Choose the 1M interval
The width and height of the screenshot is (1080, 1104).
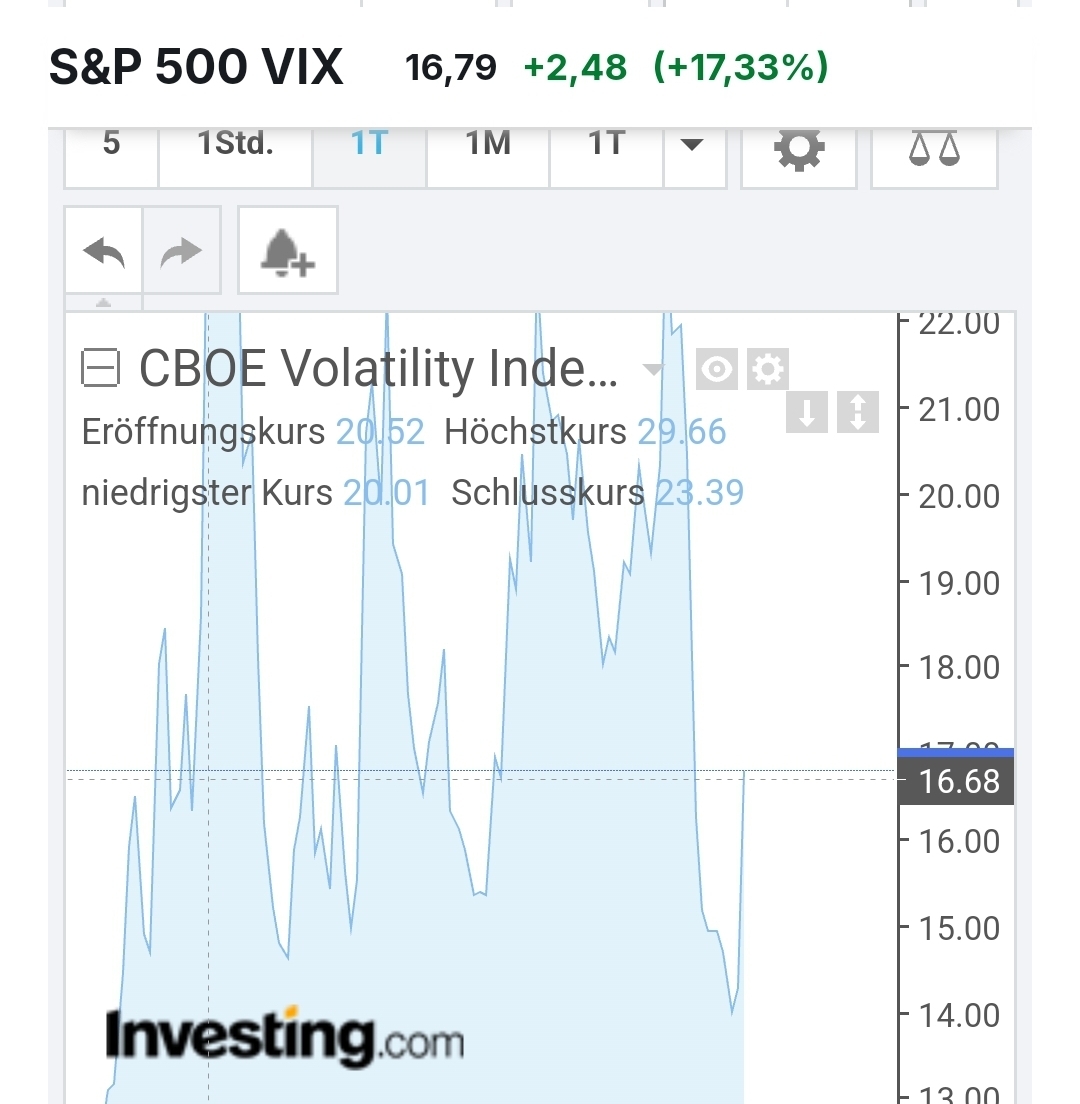(x=488, y=145)
